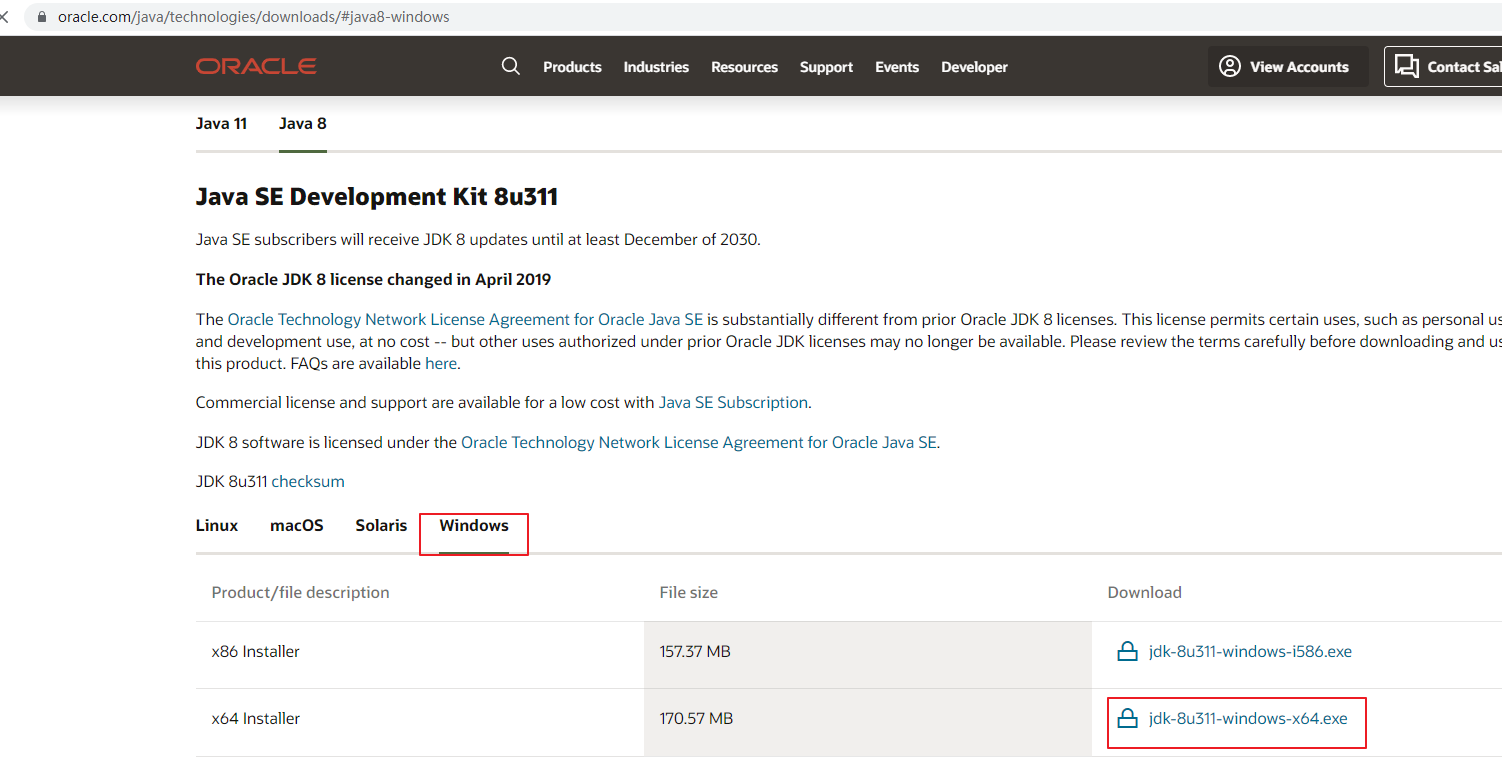The height and width of the screenshot is (779, 1502).
Task: Open the FAQs 'here' link
Action: pos(441,364)
